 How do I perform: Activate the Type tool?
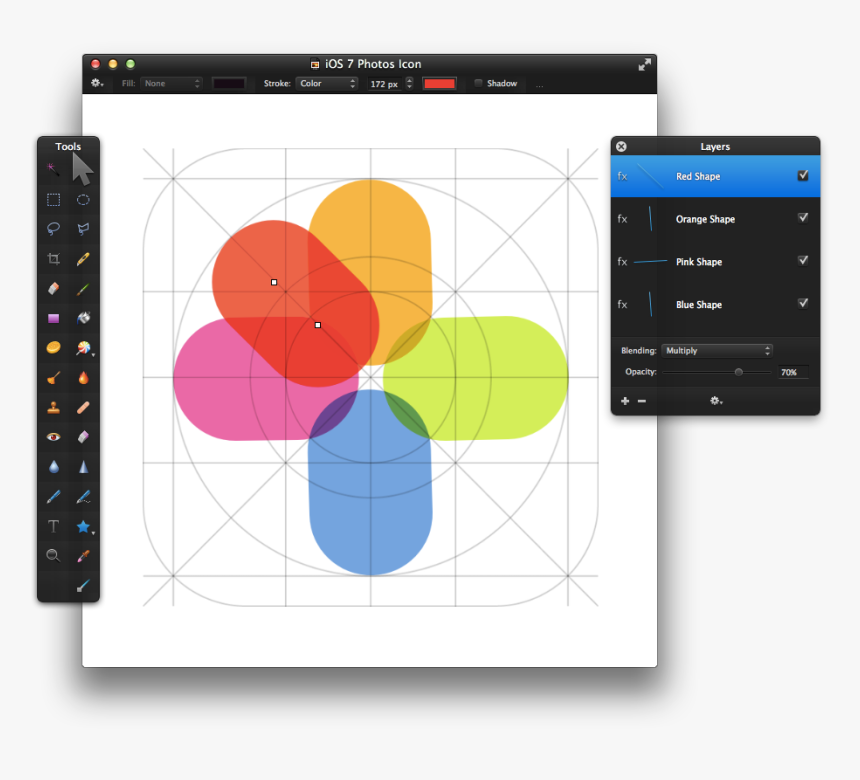pyautogui.click(x=53, y=527)
